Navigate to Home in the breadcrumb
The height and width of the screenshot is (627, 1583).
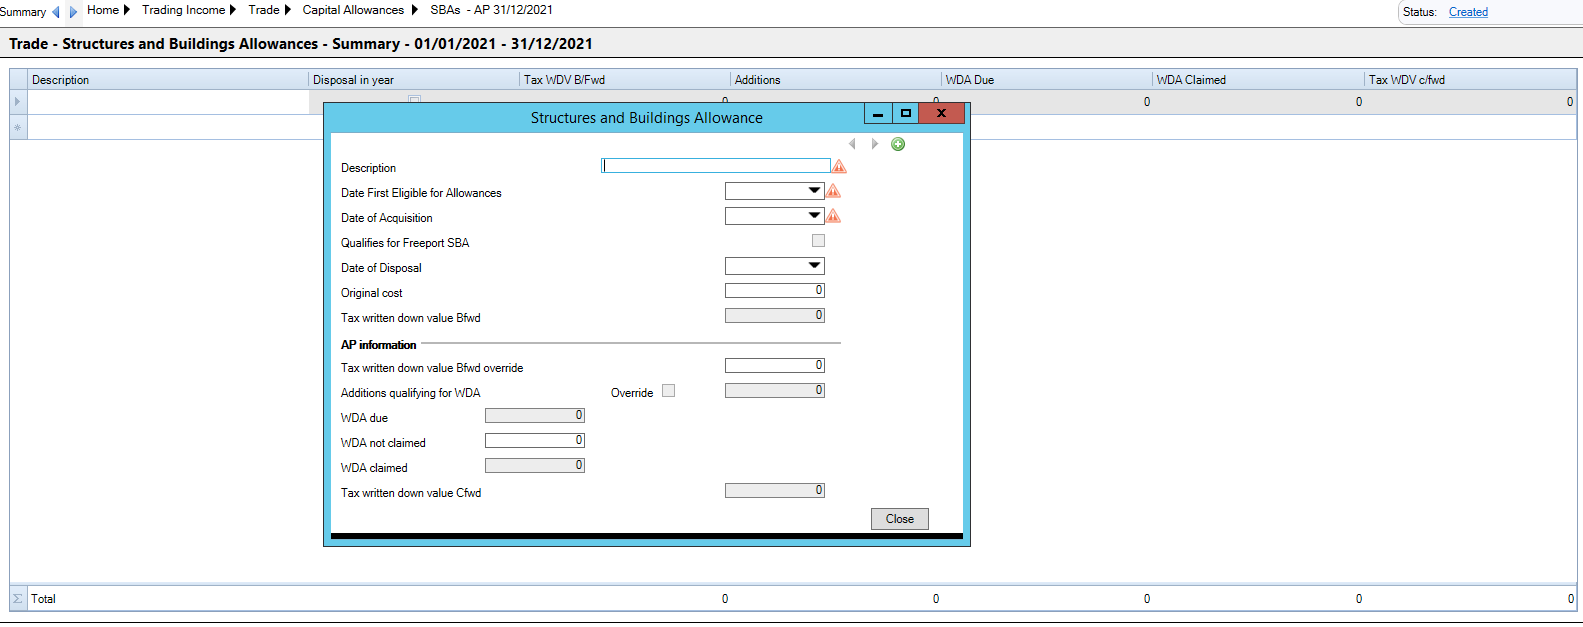pos(103,10)
